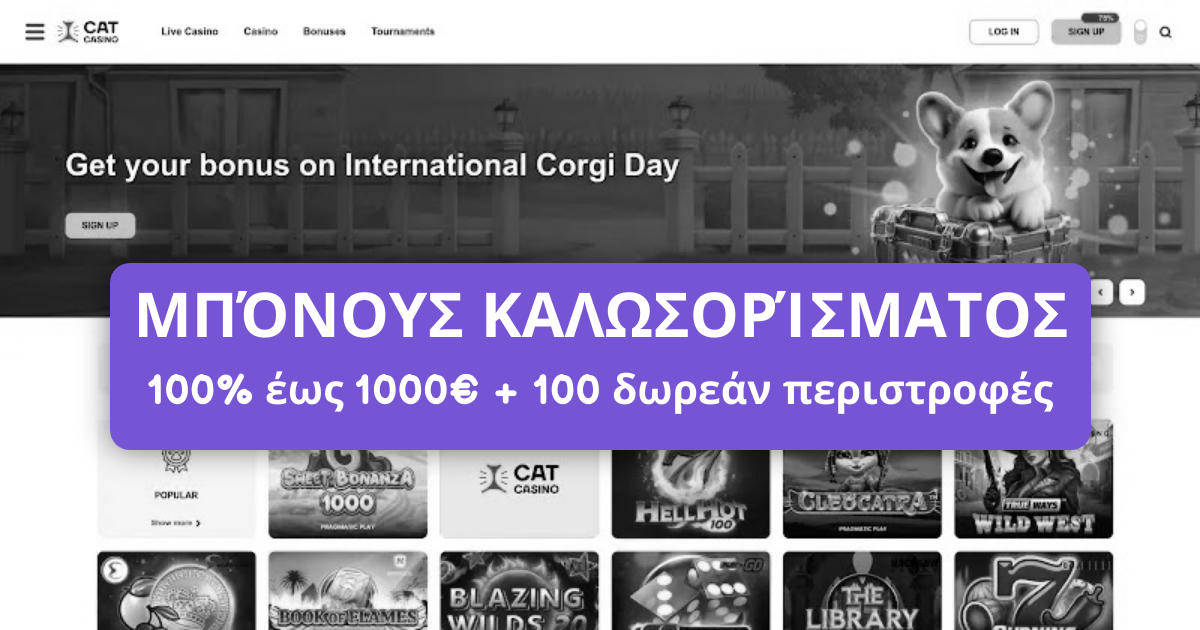Go to the Bonuses page

tap(324, 32)
